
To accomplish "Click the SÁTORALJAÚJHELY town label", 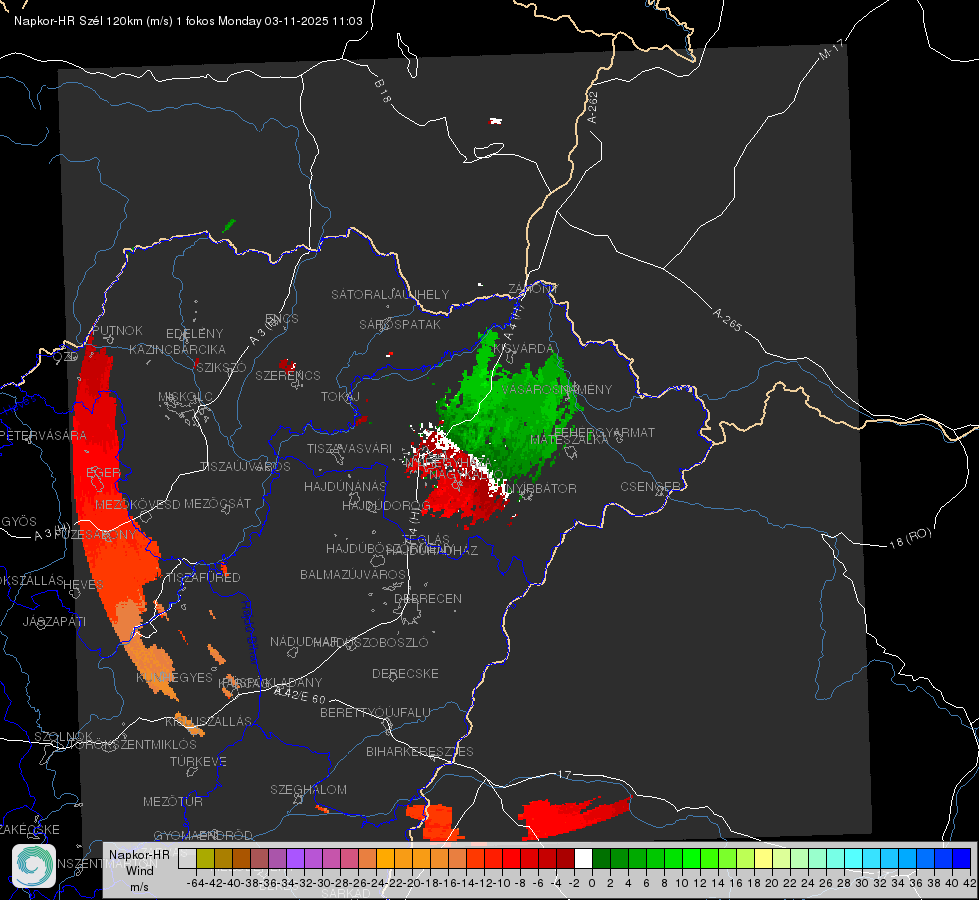I will (x=390, y=294).
